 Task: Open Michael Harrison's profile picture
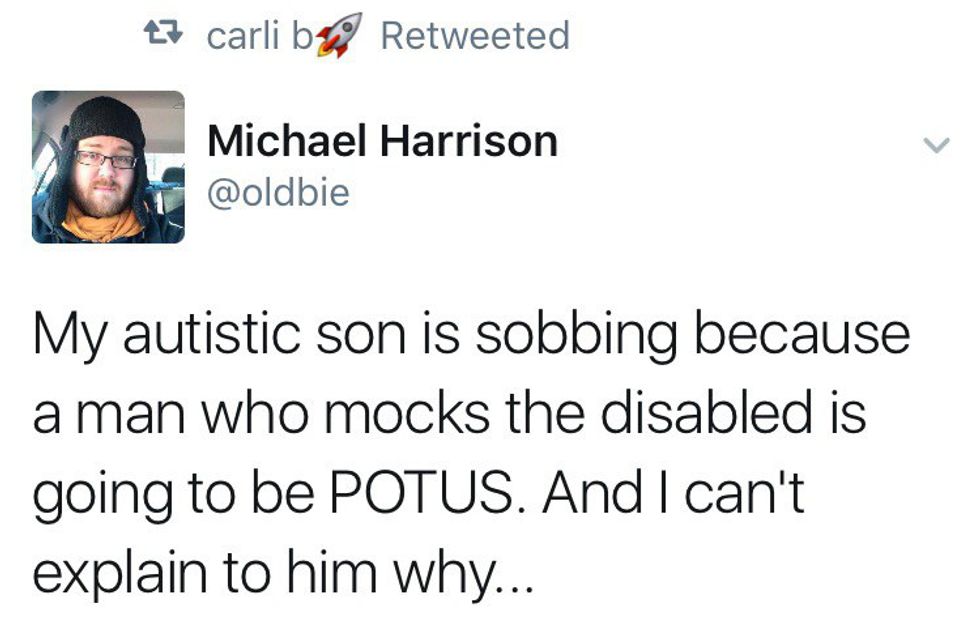tap(108, 167)
